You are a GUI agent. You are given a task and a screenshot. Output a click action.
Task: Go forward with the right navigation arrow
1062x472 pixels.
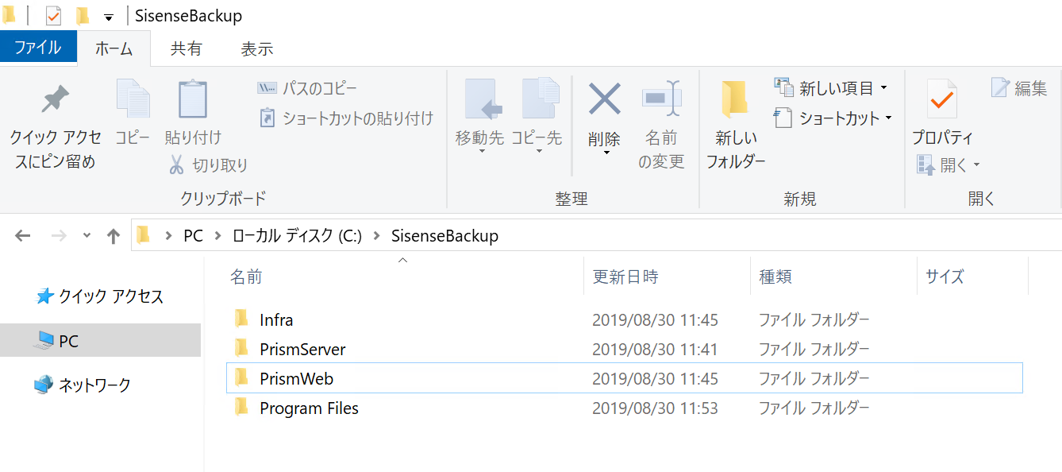coord(60,236)
